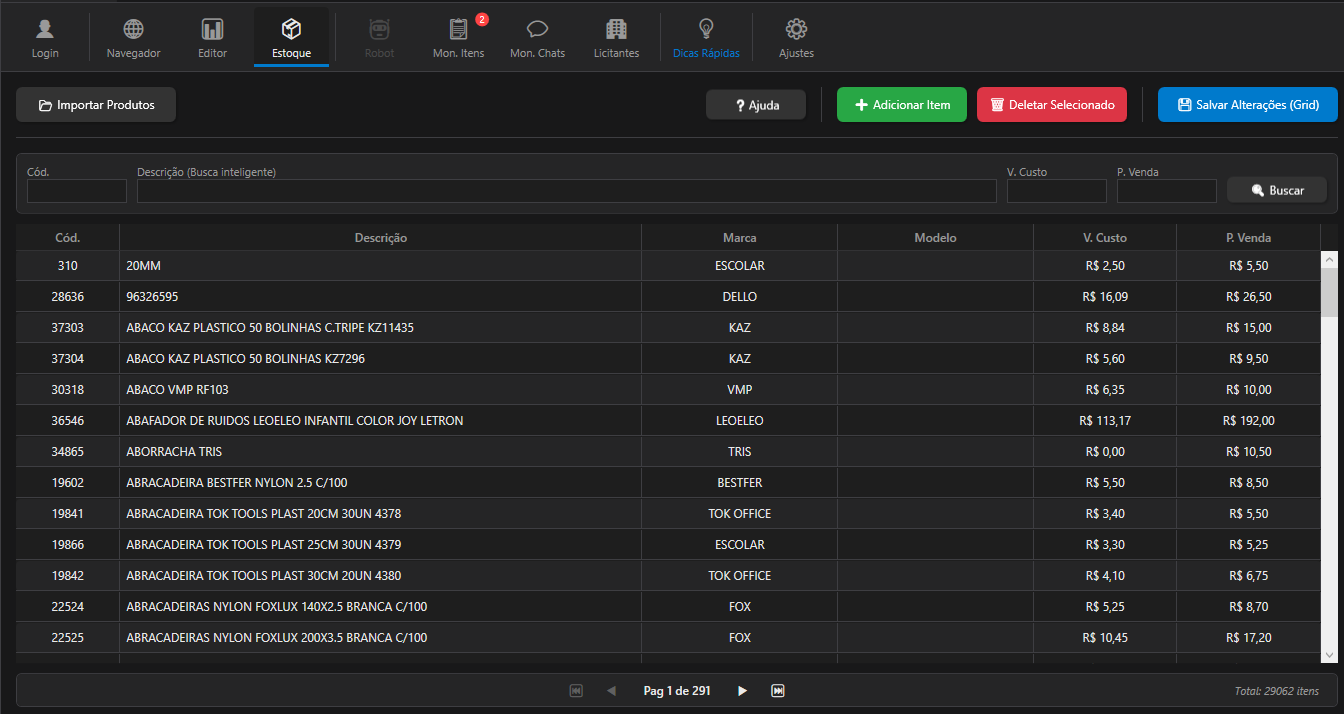Image resolution: width=1344 pixels, height=714 pixels.
Task: Open the Navegador globe icon
Action: pos(133,30)
